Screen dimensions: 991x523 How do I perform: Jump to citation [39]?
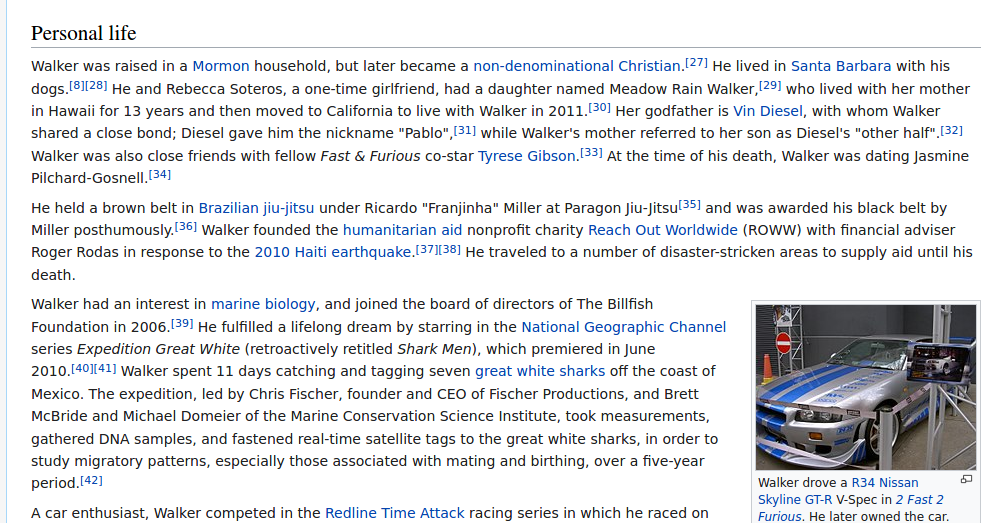coord(182,323)
